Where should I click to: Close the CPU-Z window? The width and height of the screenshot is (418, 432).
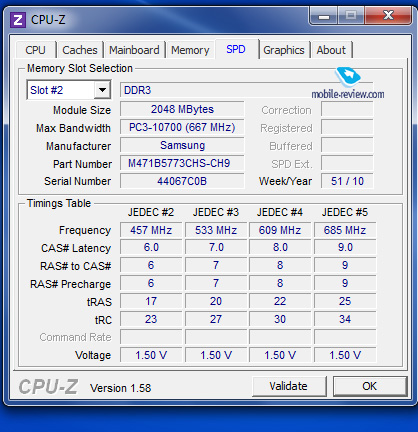point(388,16)
